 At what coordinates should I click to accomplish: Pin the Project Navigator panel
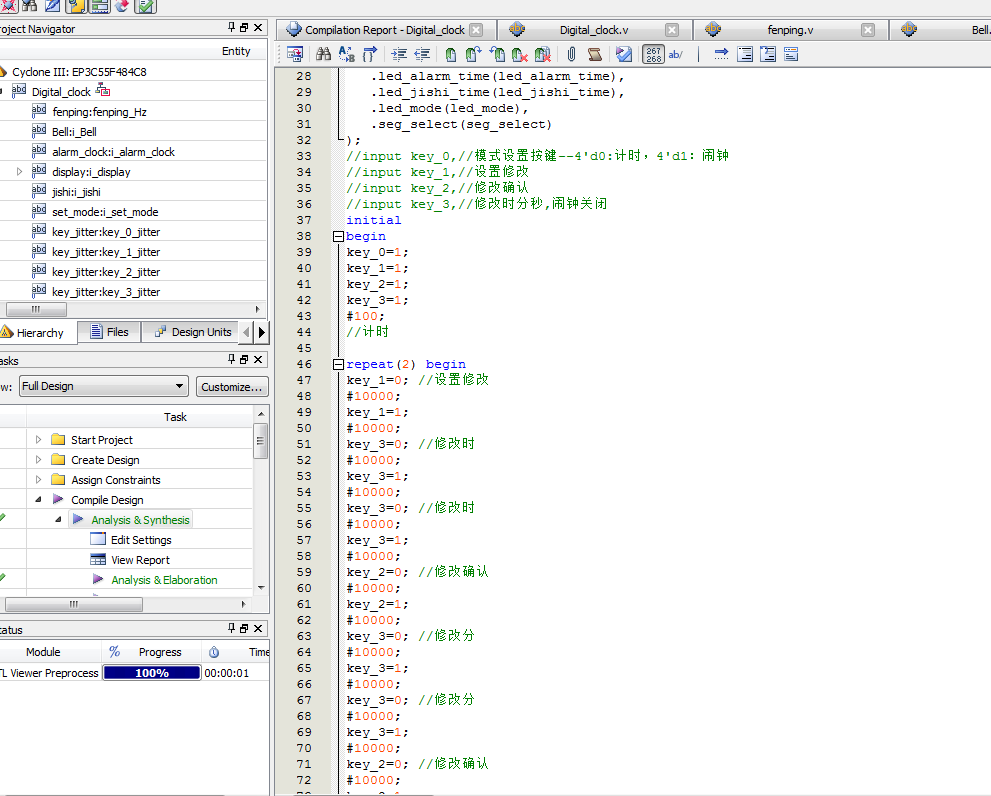coord(232,28)
